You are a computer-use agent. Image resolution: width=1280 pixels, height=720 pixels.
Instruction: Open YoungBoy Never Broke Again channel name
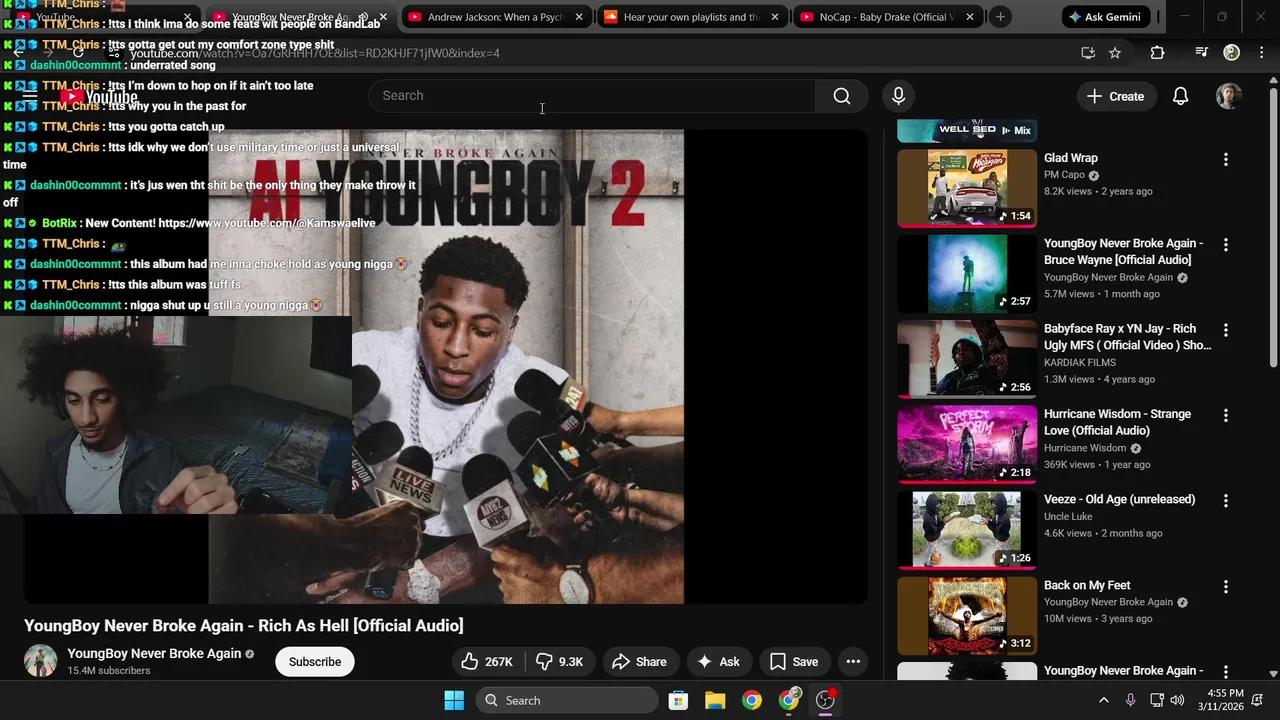pos(154,654)
